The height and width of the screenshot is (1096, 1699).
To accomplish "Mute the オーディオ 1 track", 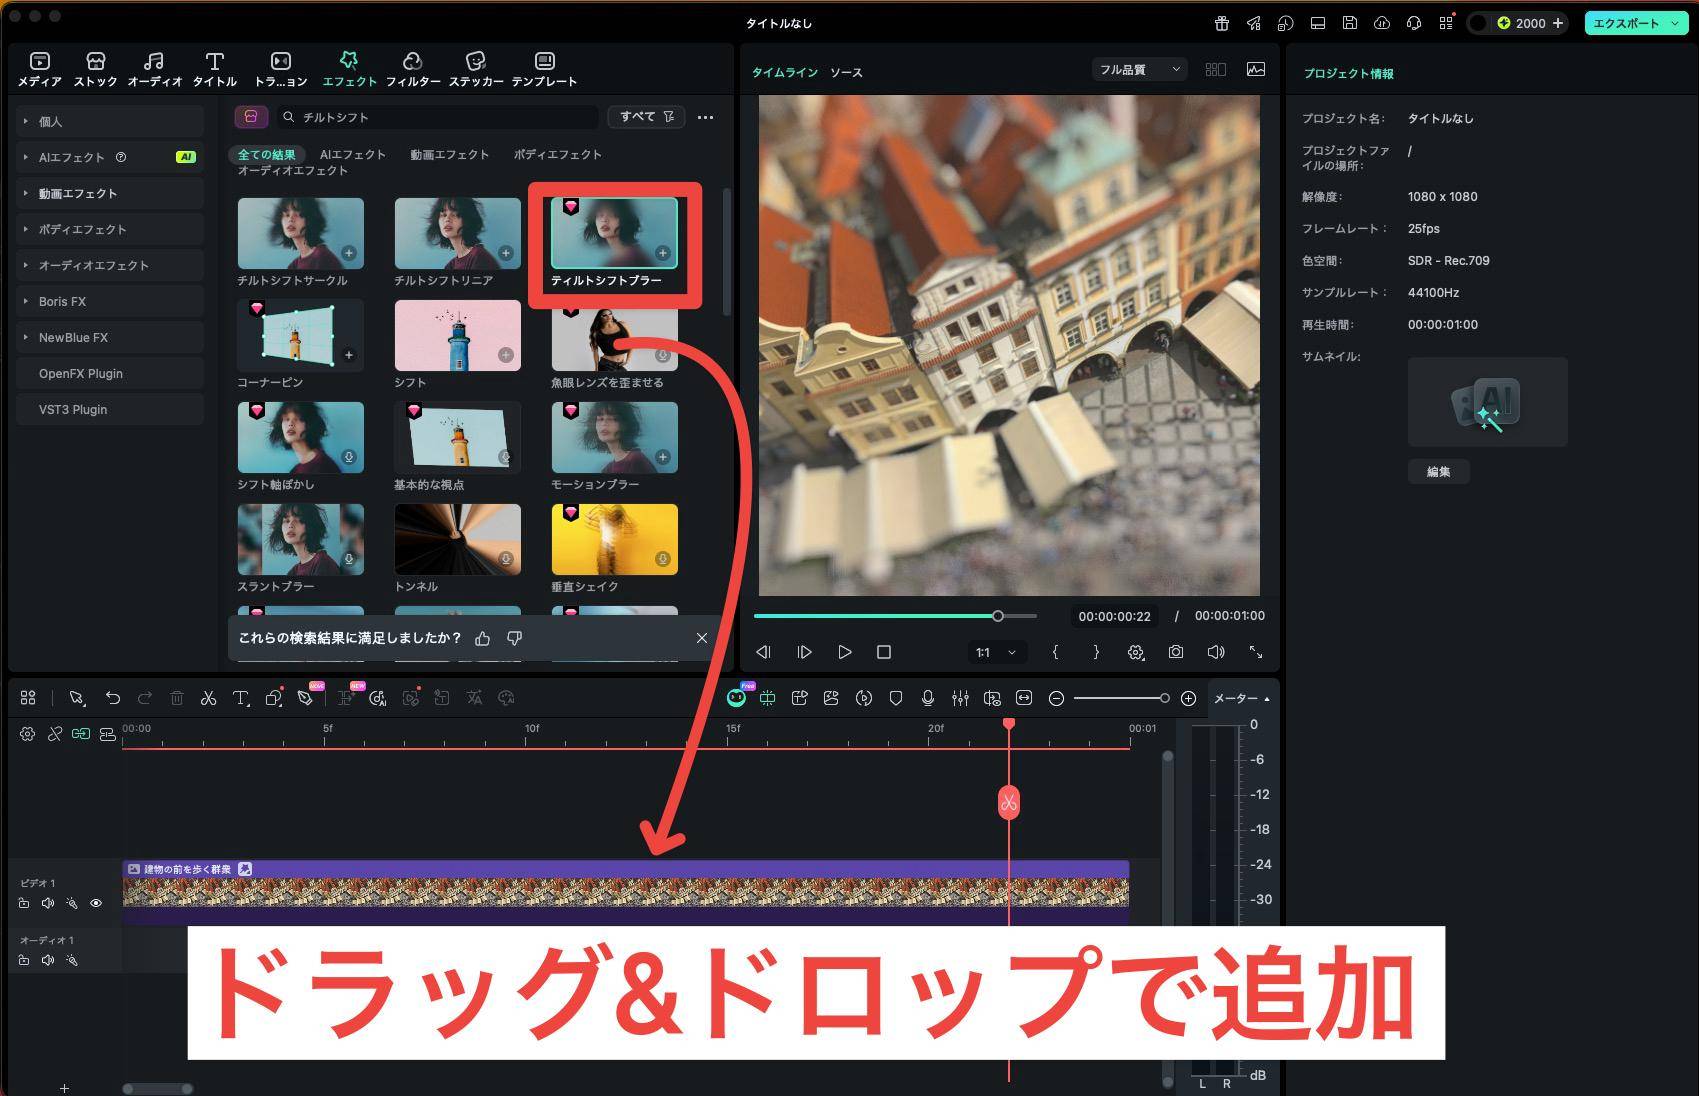I will (x=48, y=960).
